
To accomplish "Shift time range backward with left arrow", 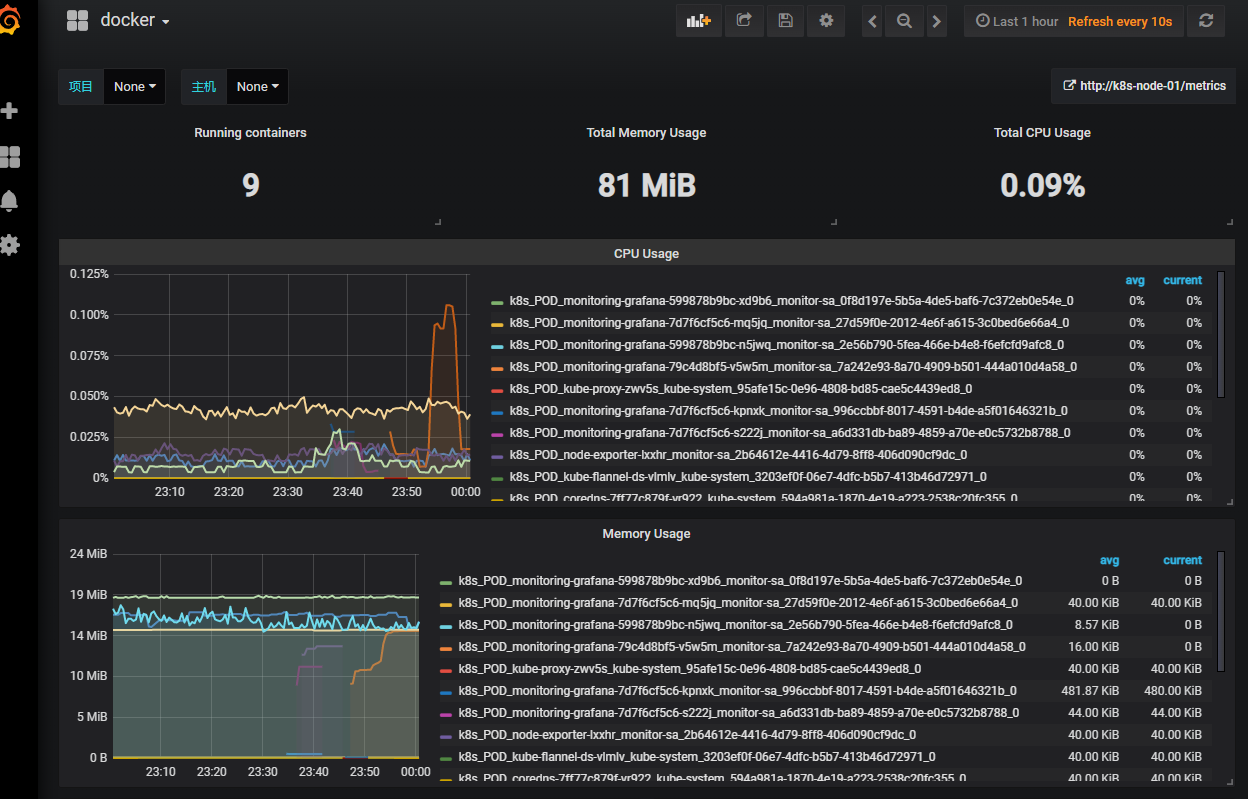I will click(x=873, y=21).
